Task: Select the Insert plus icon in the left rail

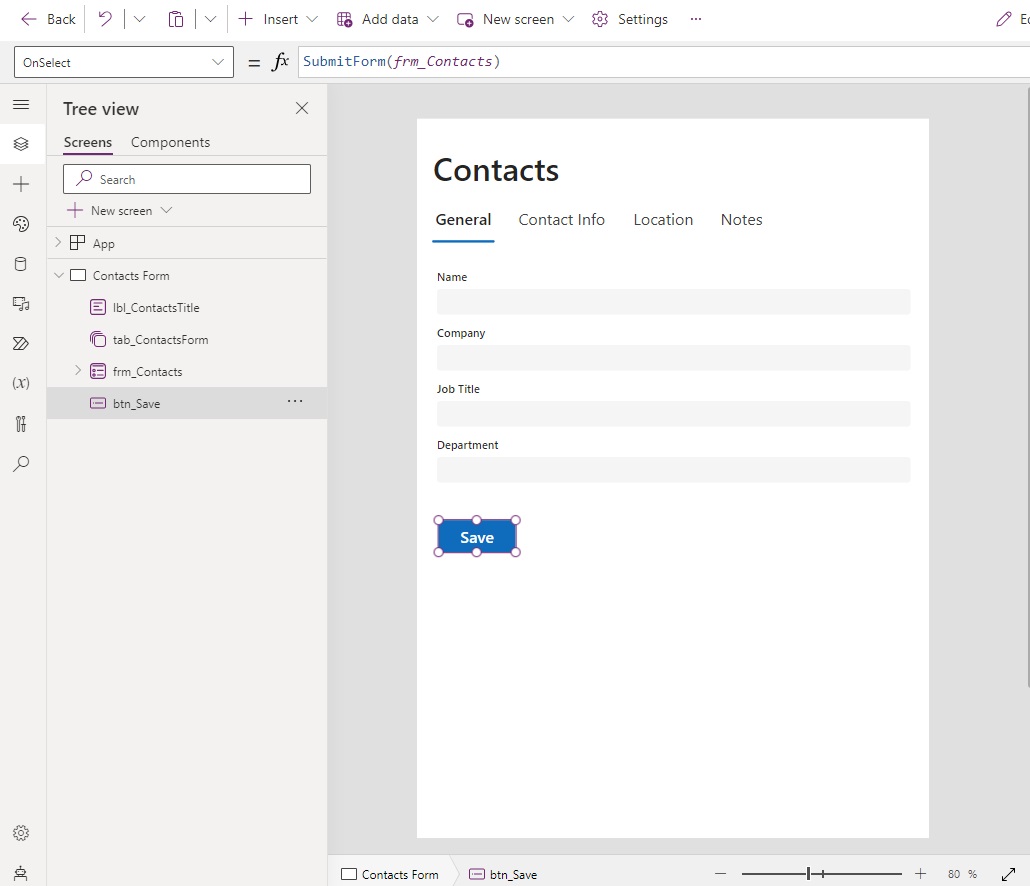Action: pyautogui.click(x=21, y=184)
